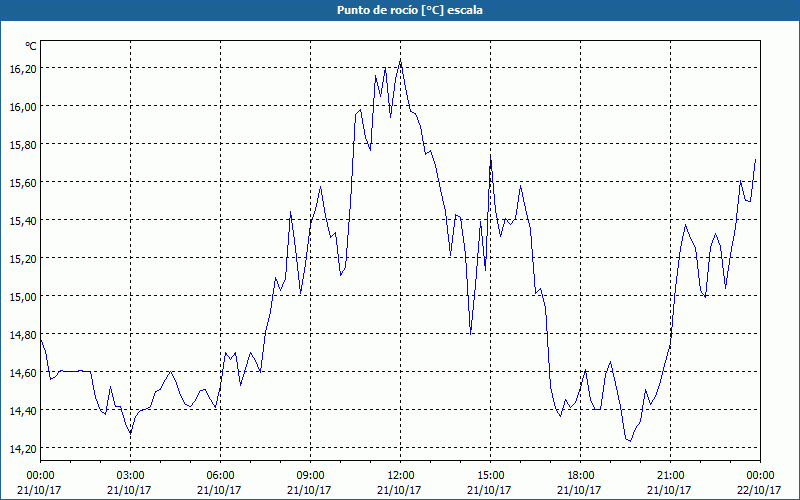Click the 15,40 y-axis value
The width and height of the screenshot is (800, 500).
[x=23, y=220]
